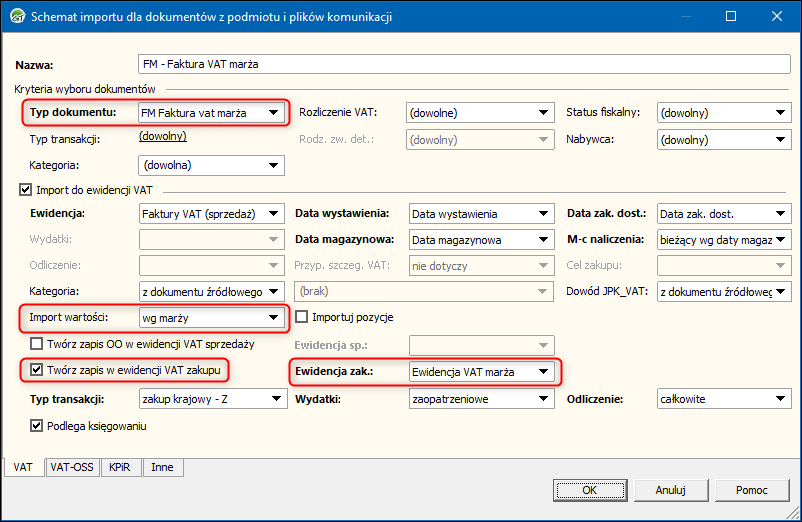Click the Anuluj button
The height and width of the screenshot is (522, 802).
pyautogui.click(x=670, y=490)
